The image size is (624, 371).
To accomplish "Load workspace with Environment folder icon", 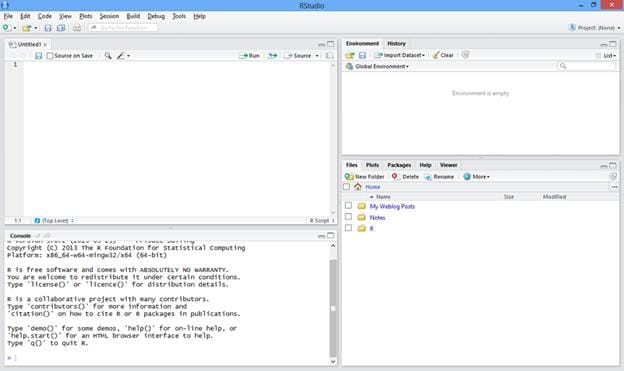I will pyautogui.click(x=350, y=55).
